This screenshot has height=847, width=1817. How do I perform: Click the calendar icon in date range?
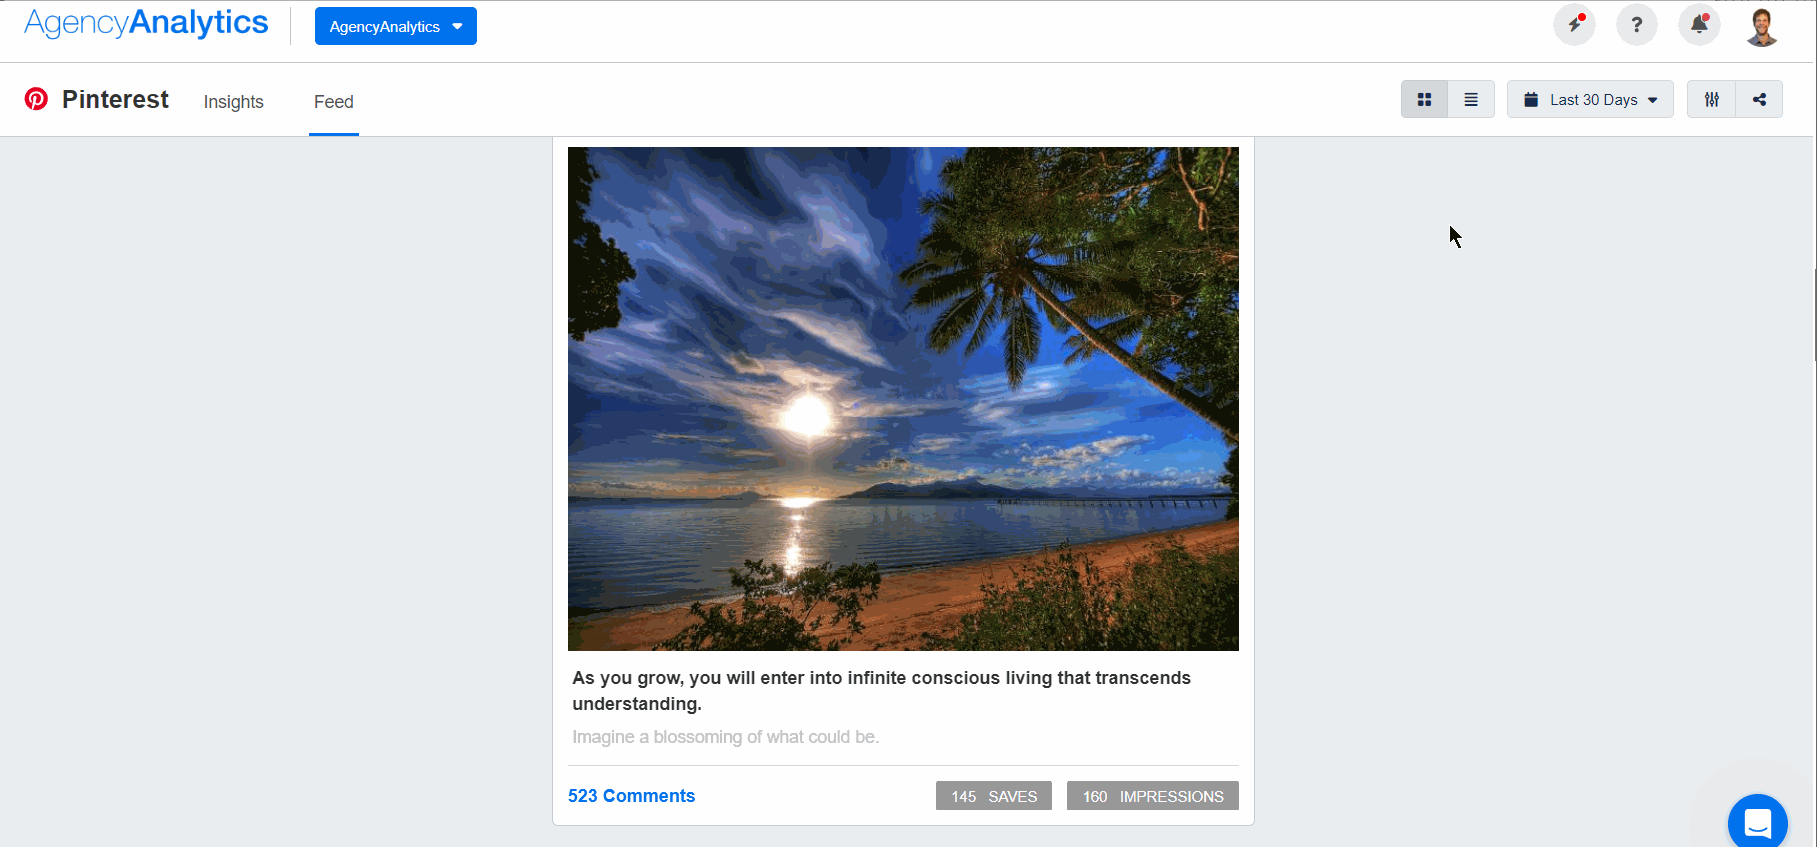[1530, 99]
